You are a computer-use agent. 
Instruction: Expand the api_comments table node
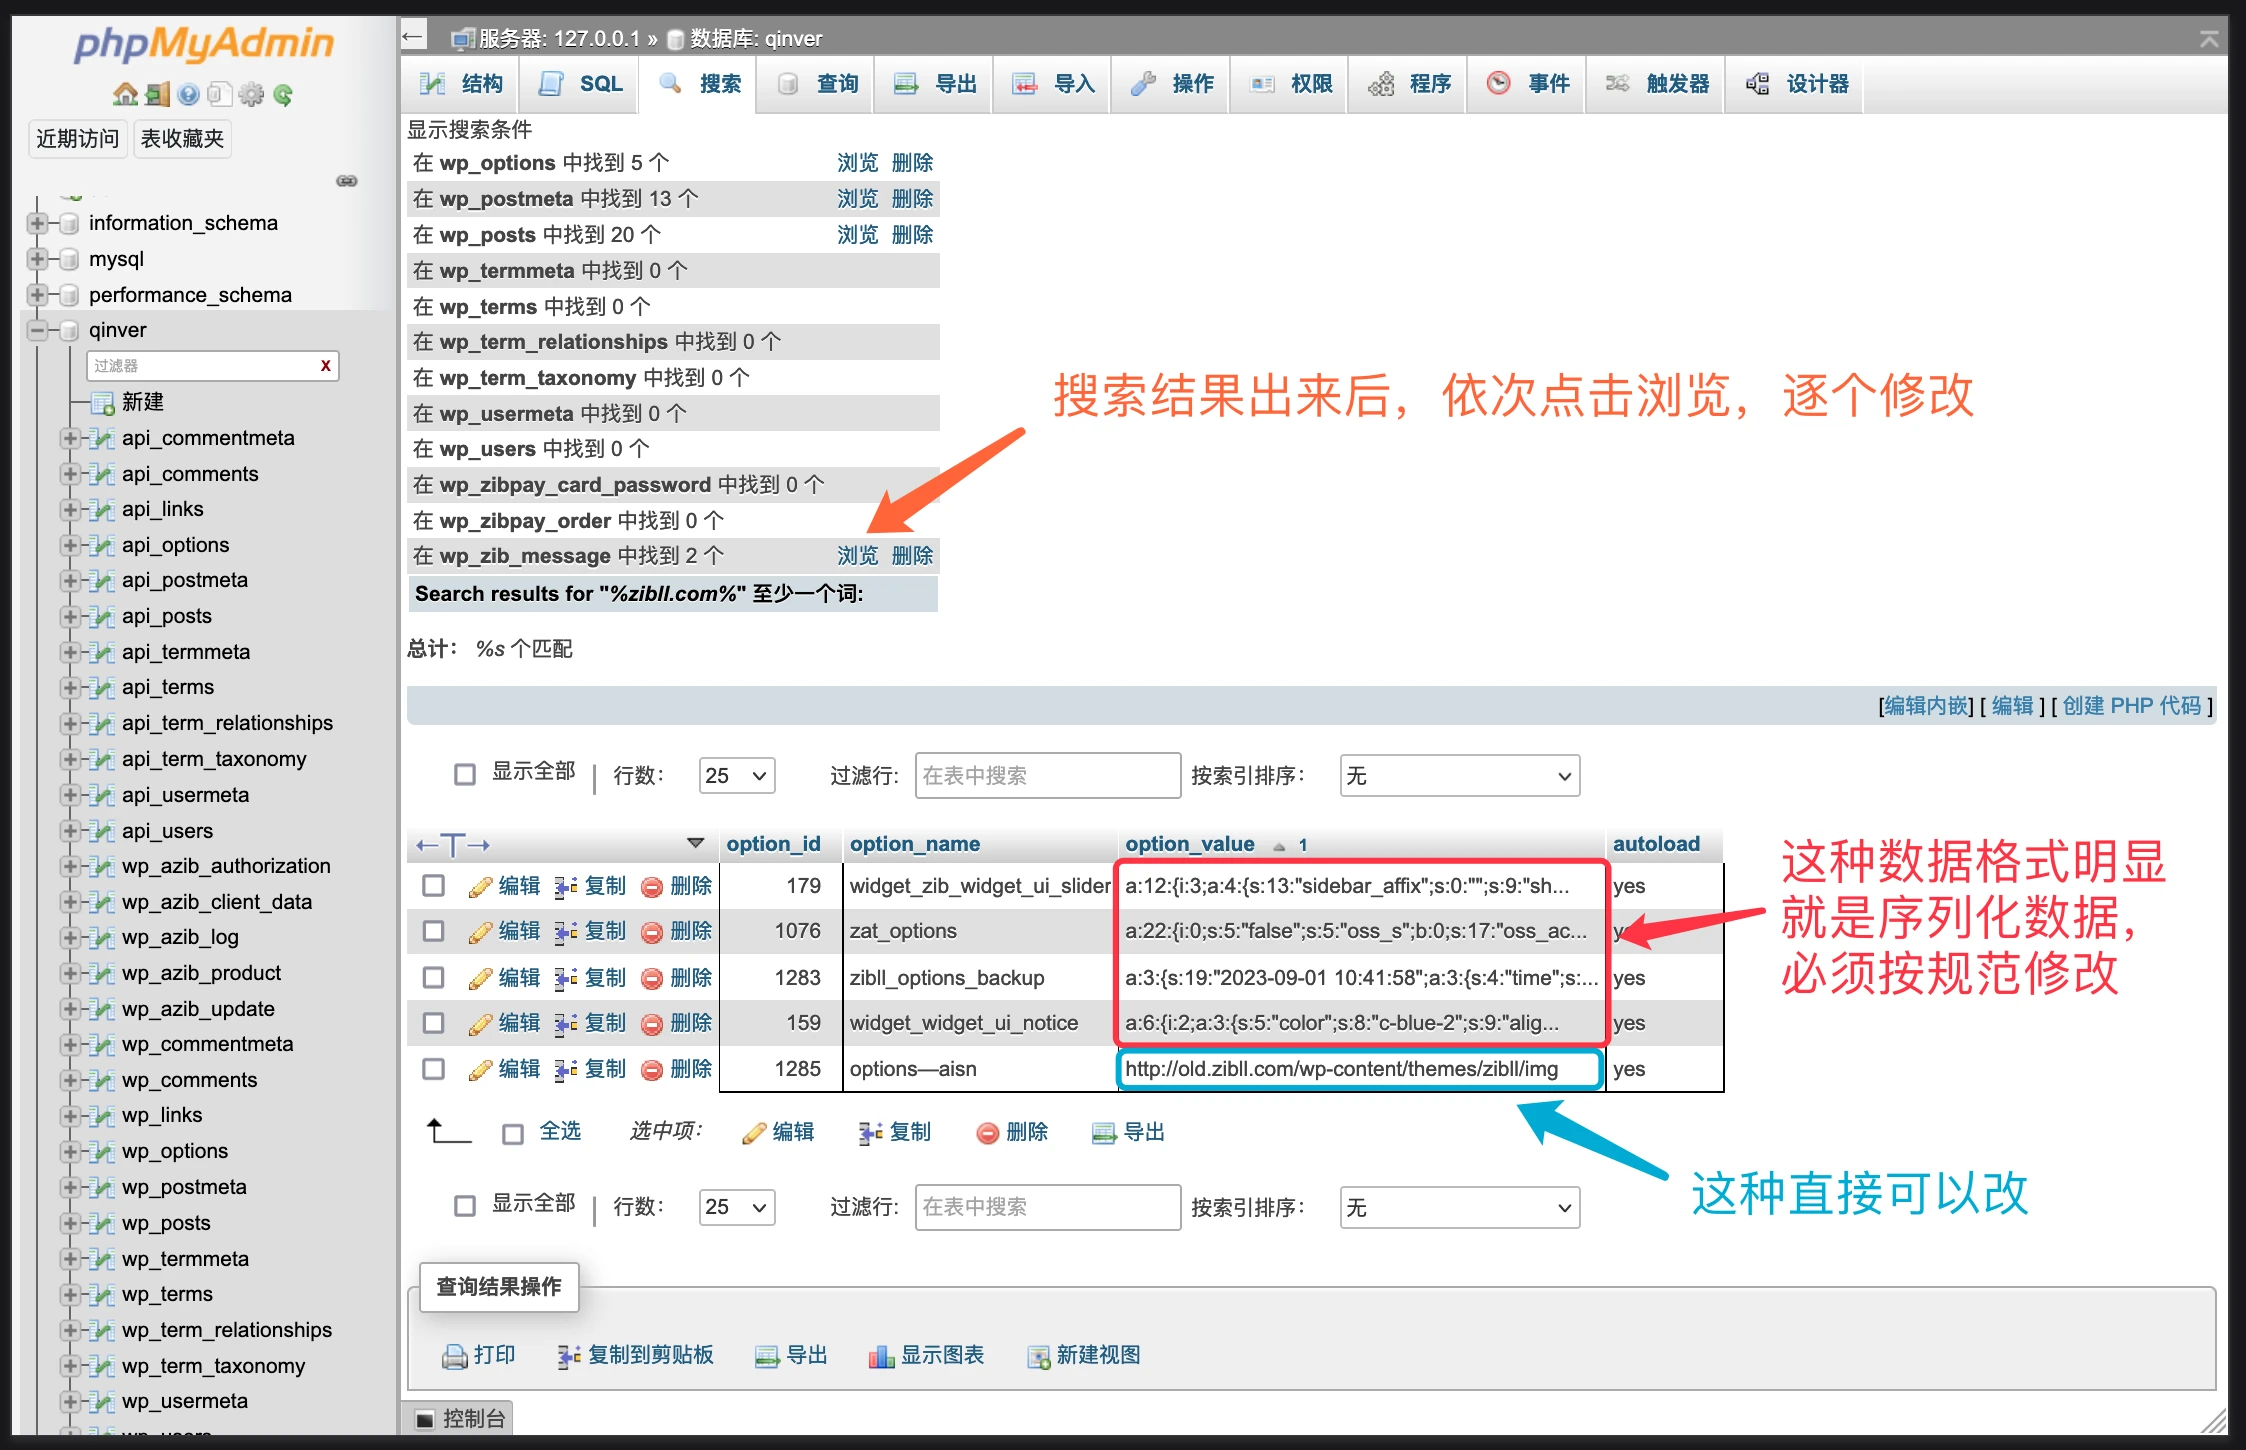[68, 474]
